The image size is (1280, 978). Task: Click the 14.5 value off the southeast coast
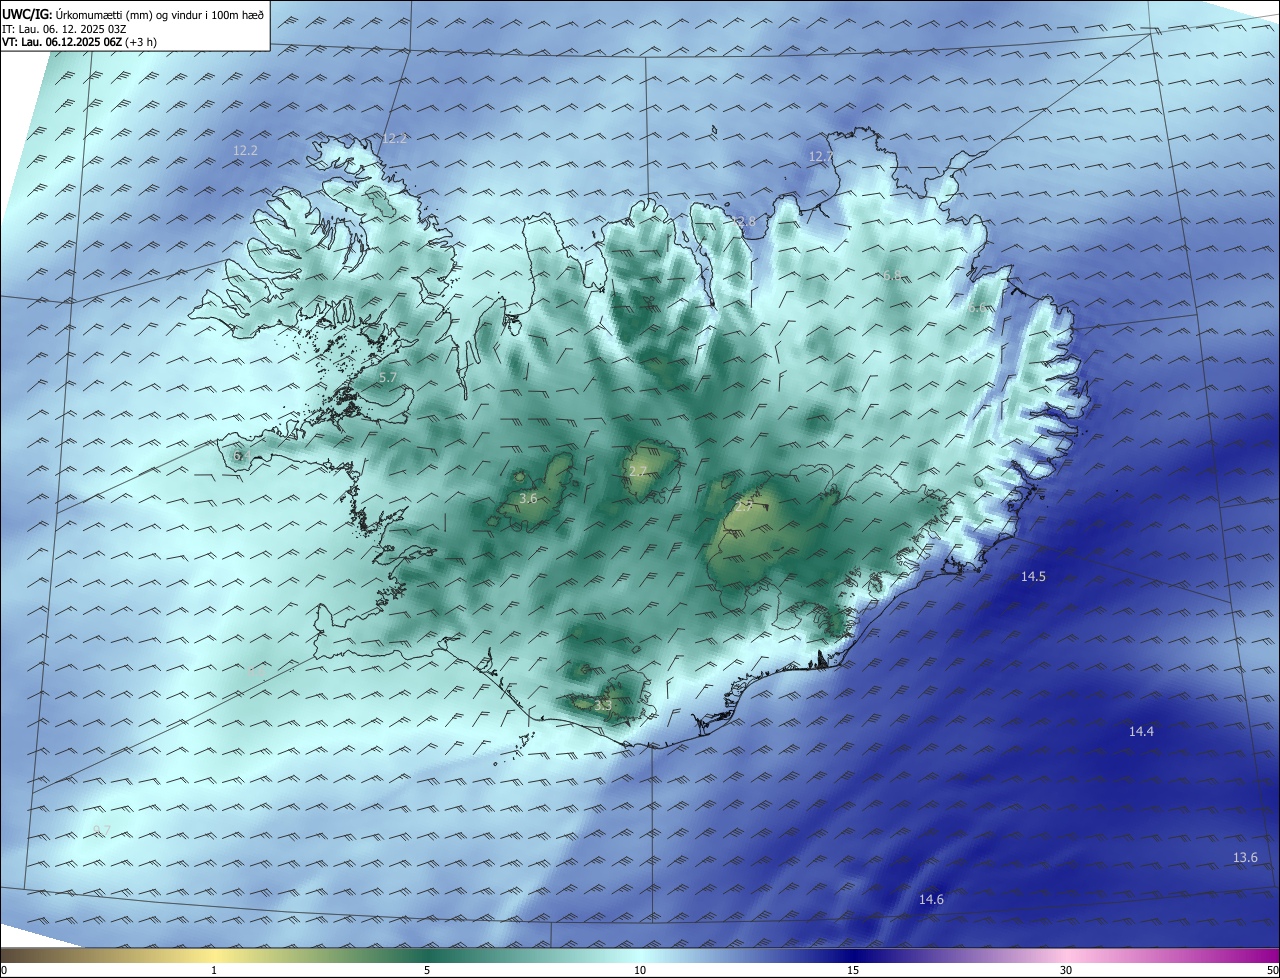[x=1033, y=577]
